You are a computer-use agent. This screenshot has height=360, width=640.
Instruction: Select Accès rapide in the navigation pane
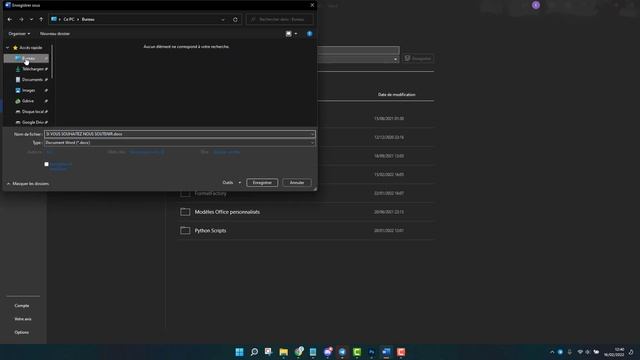(28, 48)
